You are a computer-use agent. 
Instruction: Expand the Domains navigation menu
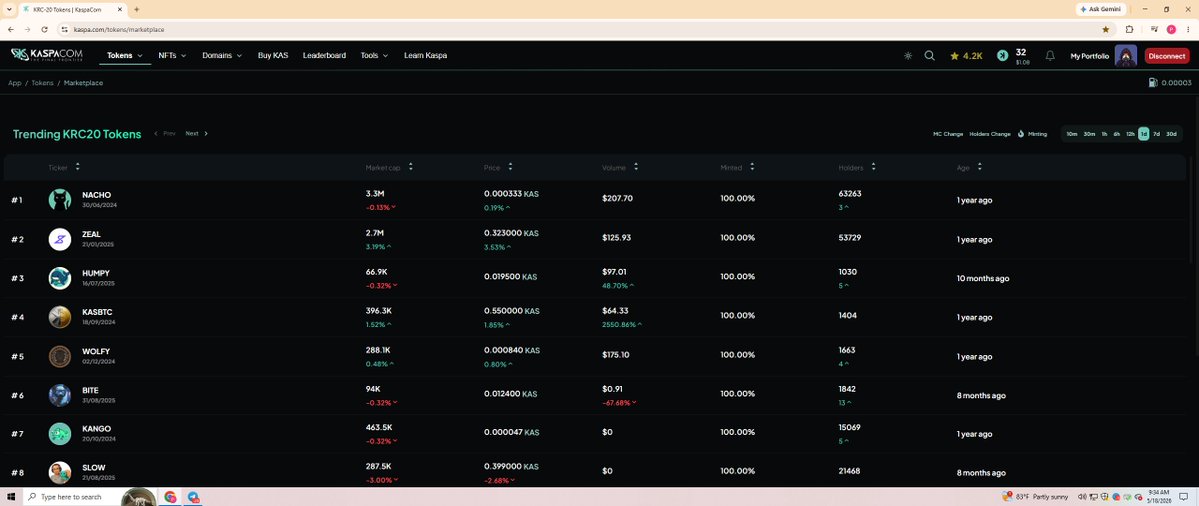click(222, 56)
